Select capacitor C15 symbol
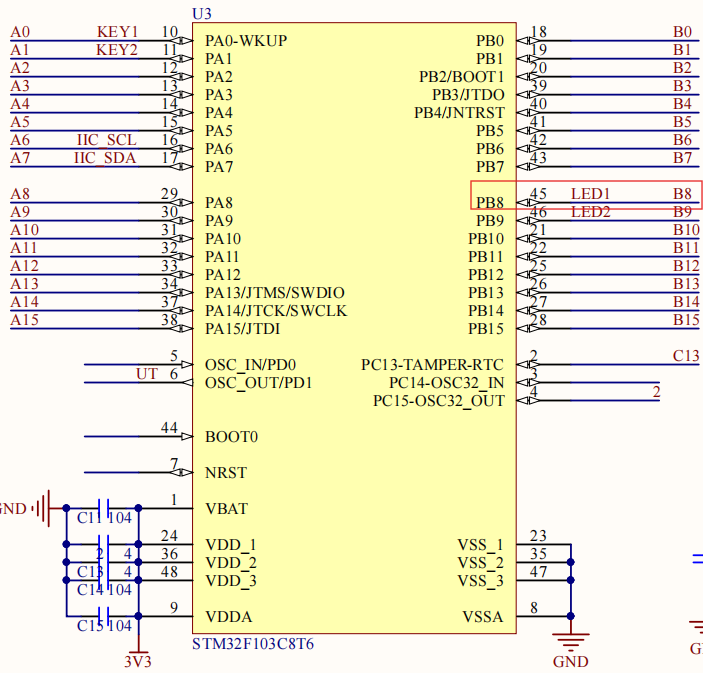Screen dimensions: 703x673 [x=104, y=616]
